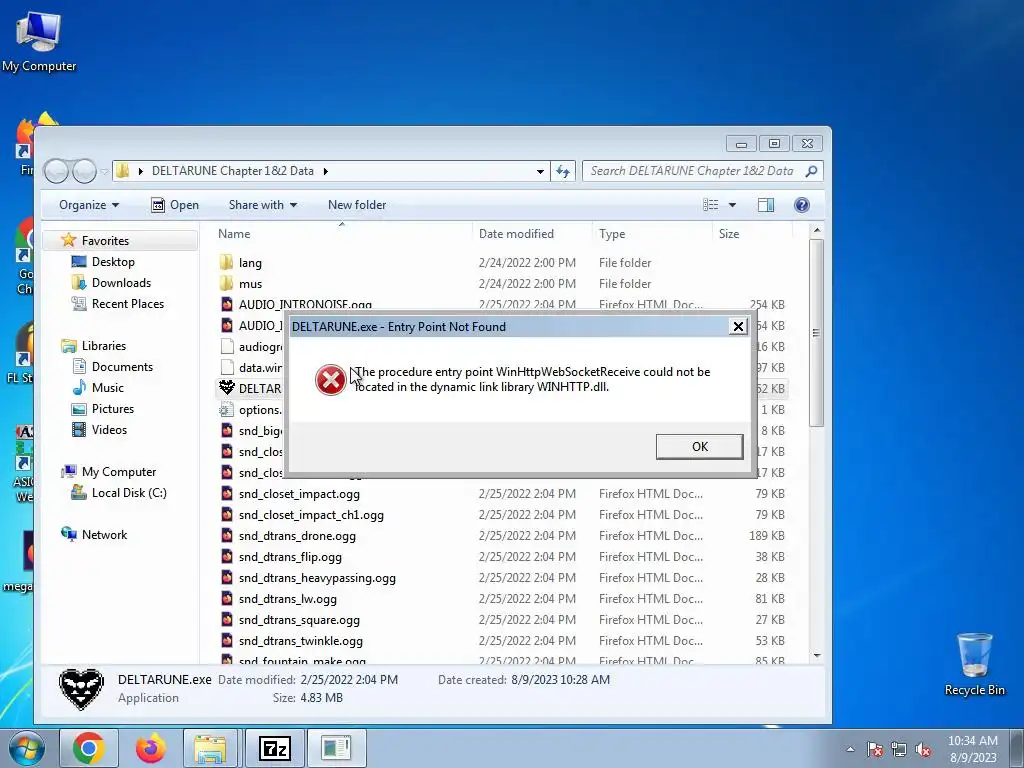
Task: Select AUDIO_INTRONOISE.ogg file
Action: pos(305,305)
